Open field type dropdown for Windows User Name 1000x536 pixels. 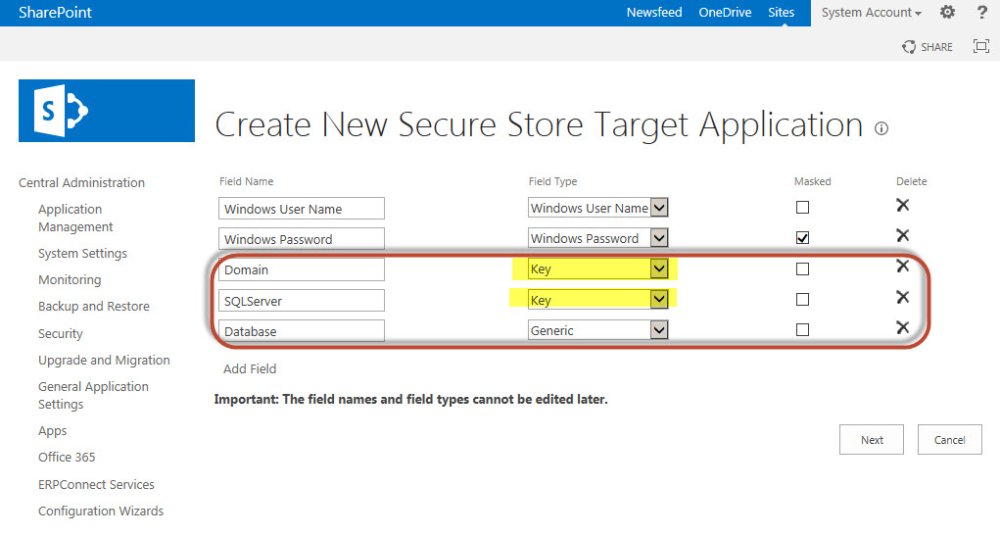[598, 207]
